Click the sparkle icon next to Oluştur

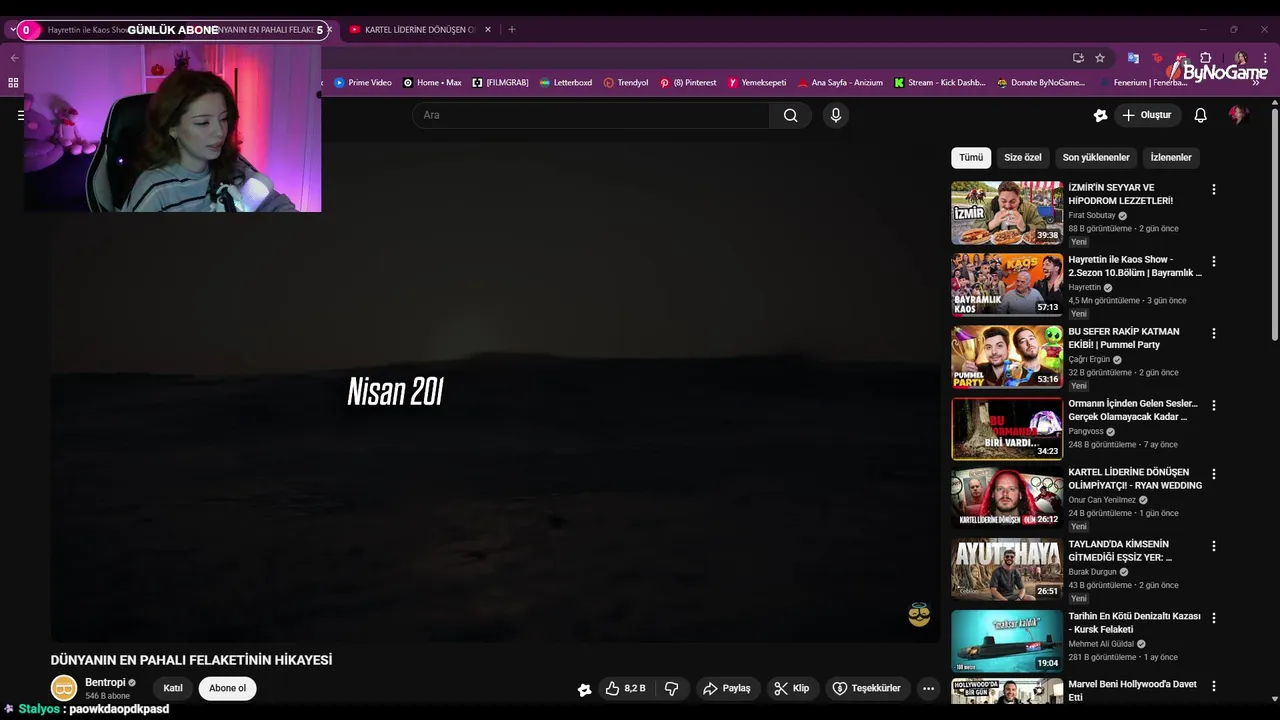[1100, 115]
